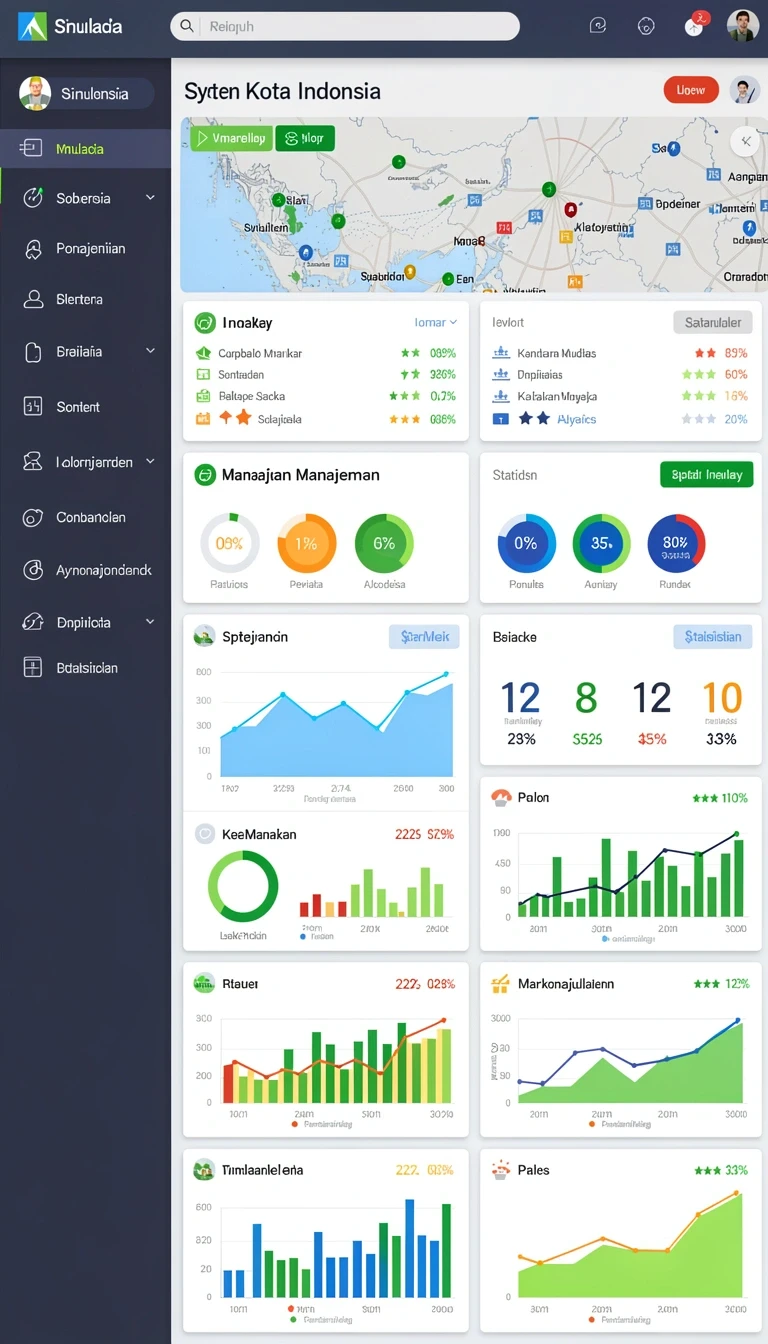Focus the top search field
The width and height of the screenshot is (768, 1344).
point(345,26)
